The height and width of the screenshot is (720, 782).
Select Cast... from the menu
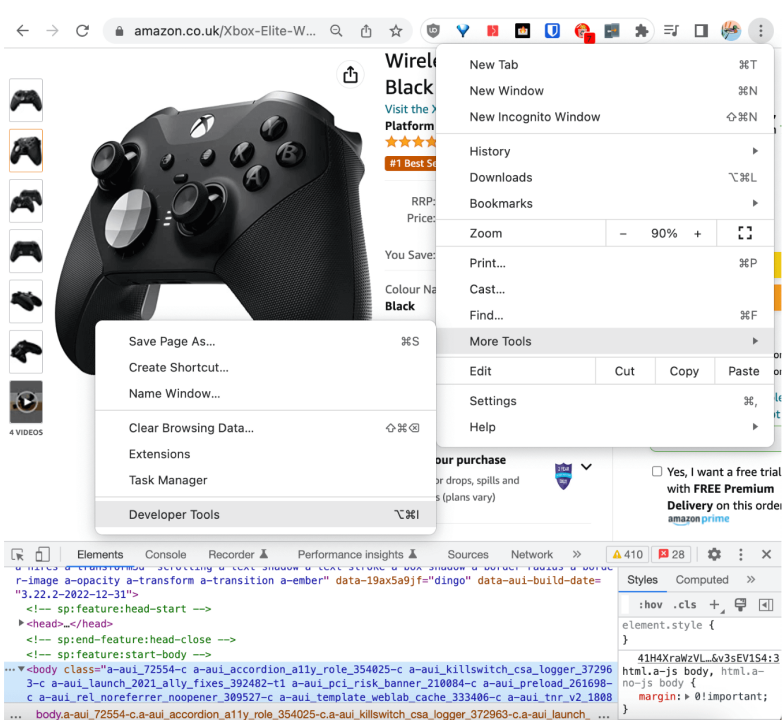(x=605, y=289)
